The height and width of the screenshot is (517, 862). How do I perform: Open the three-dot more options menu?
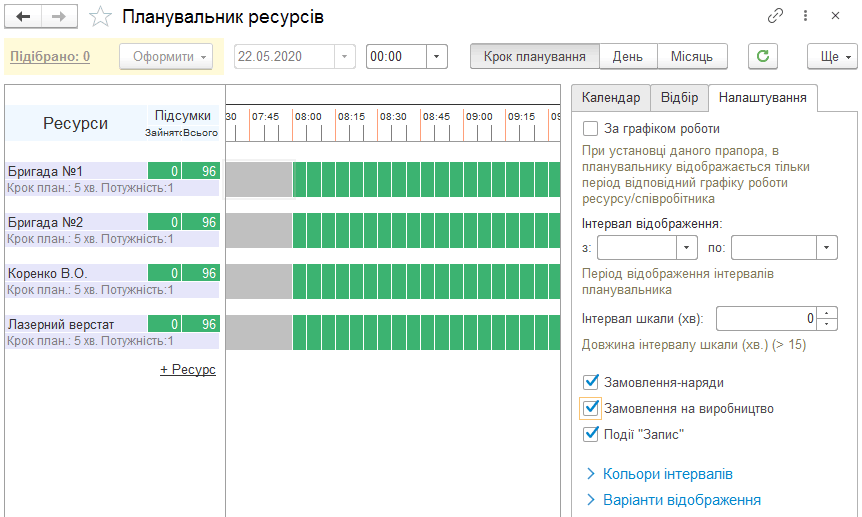click(x=805, y=16)
